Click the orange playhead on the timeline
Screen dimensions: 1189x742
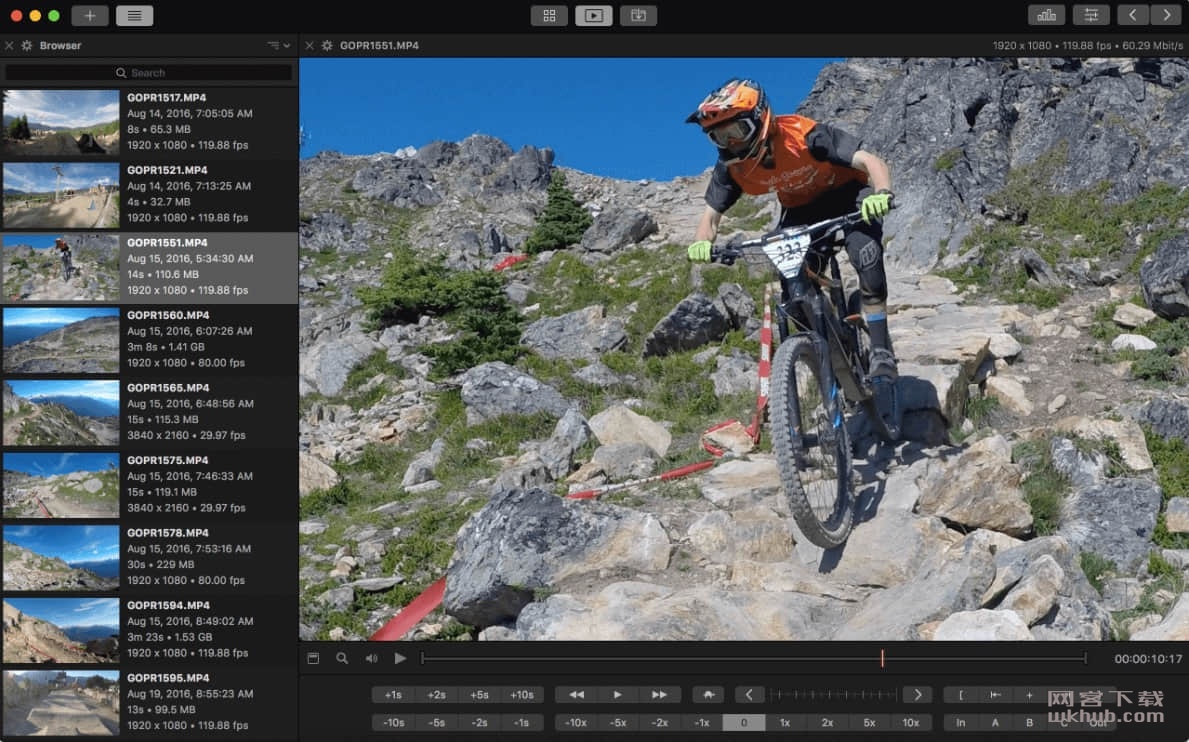point(882,659)
